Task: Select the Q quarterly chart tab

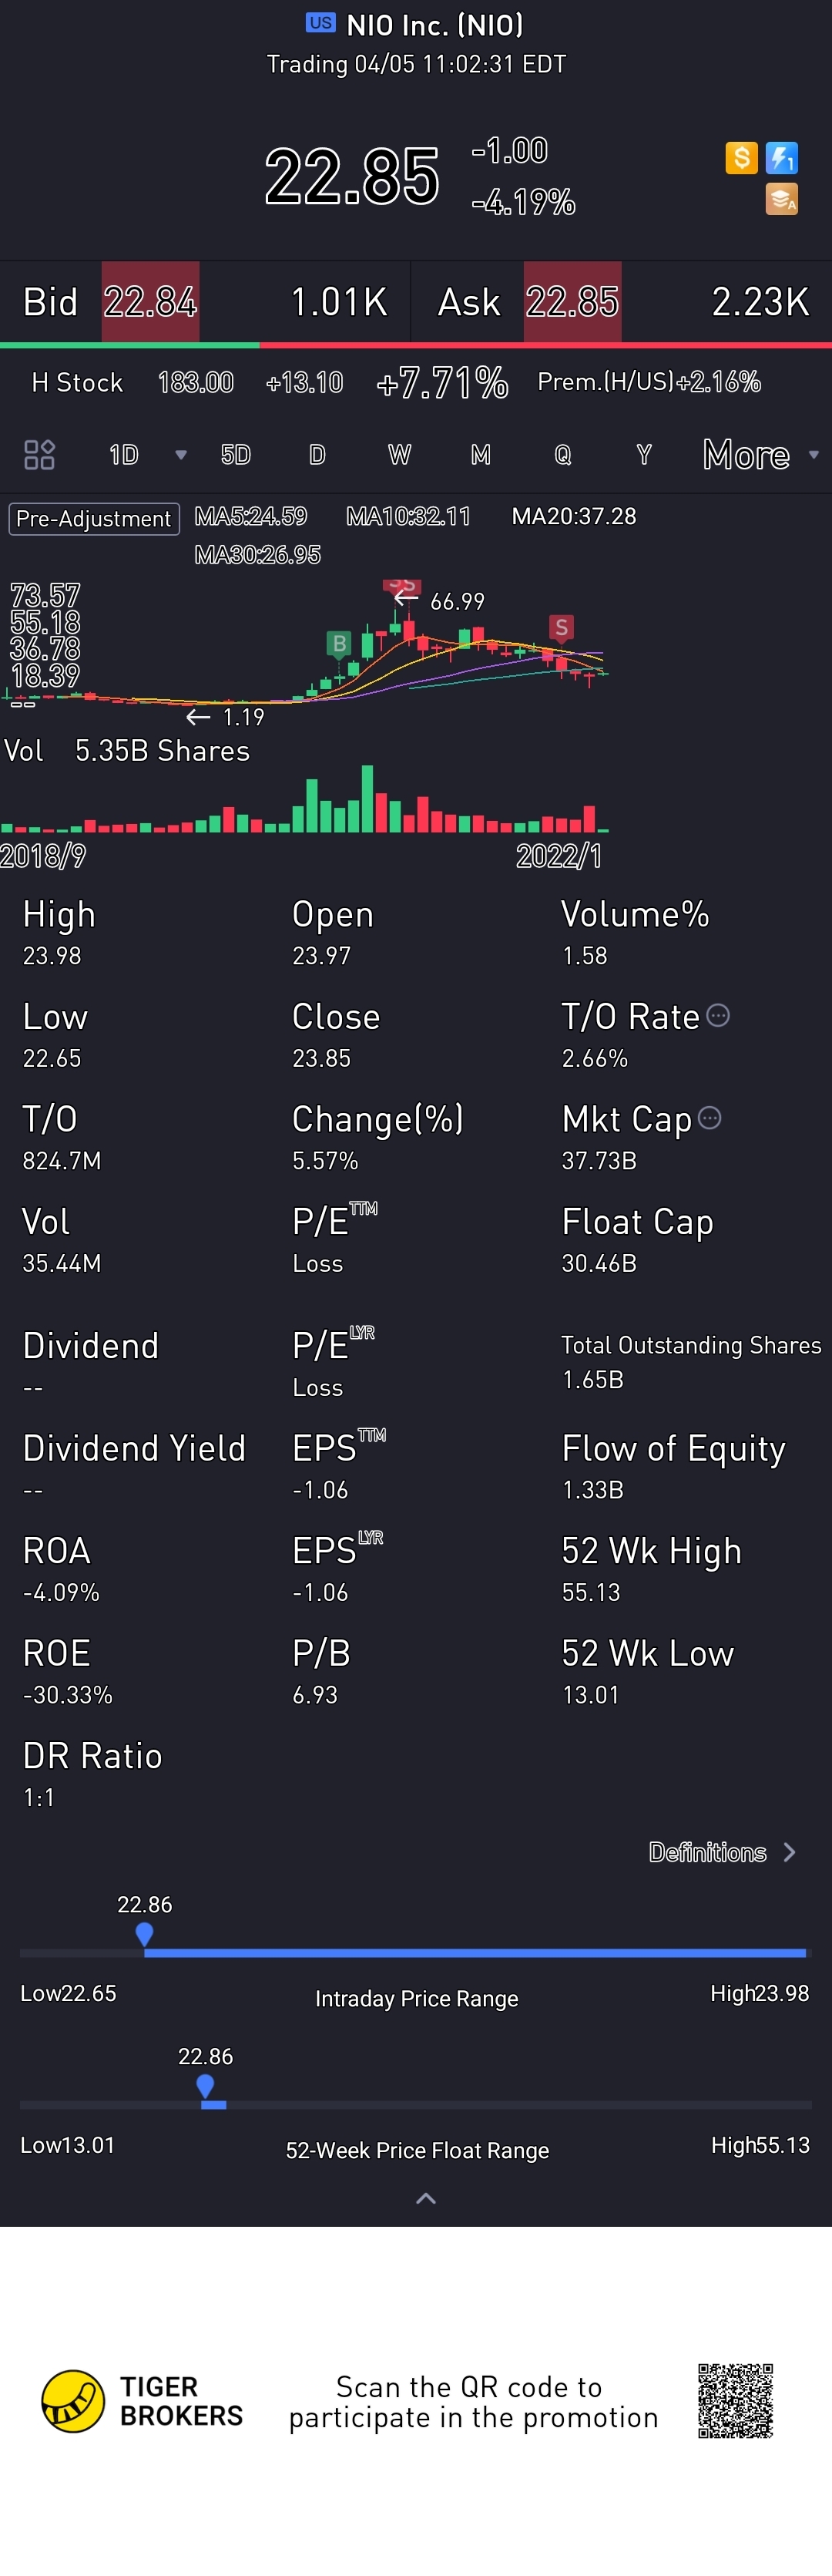Action: [x=563, y=455]
